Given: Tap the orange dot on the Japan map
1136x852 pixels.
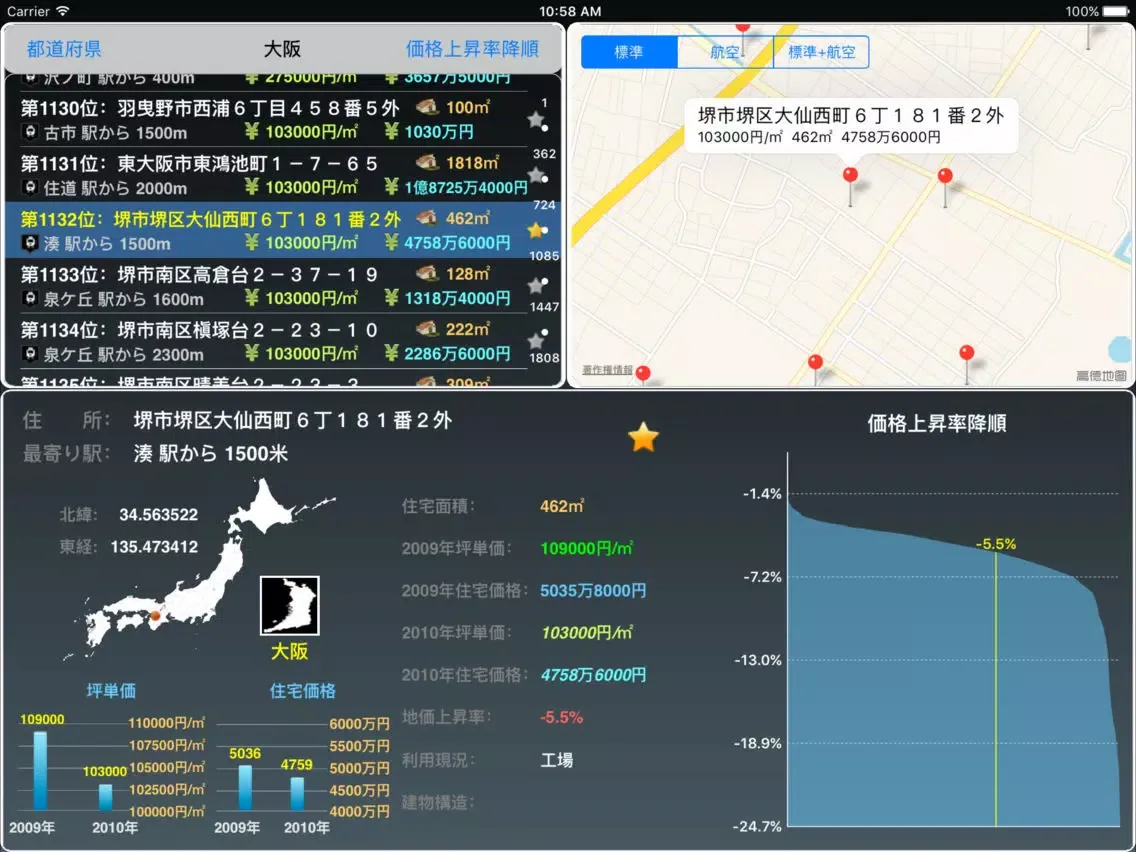Looking at the screenshot, I should tap(155, 617).
